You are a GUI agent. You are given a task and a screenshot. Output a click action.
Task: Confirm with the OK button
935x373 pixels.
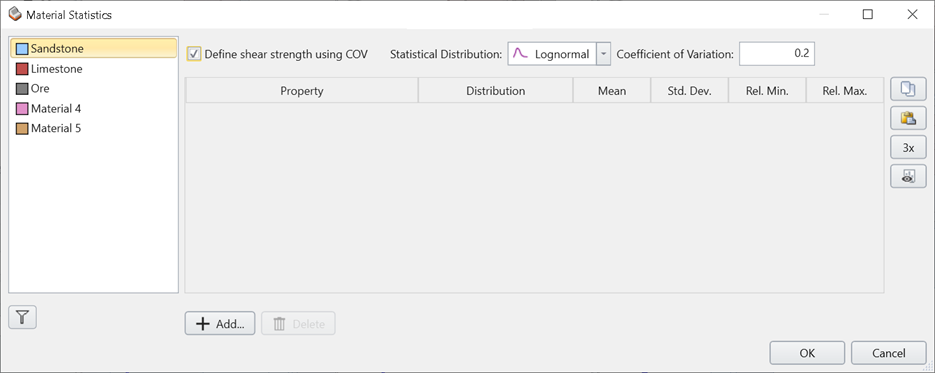tap(807, 353)
